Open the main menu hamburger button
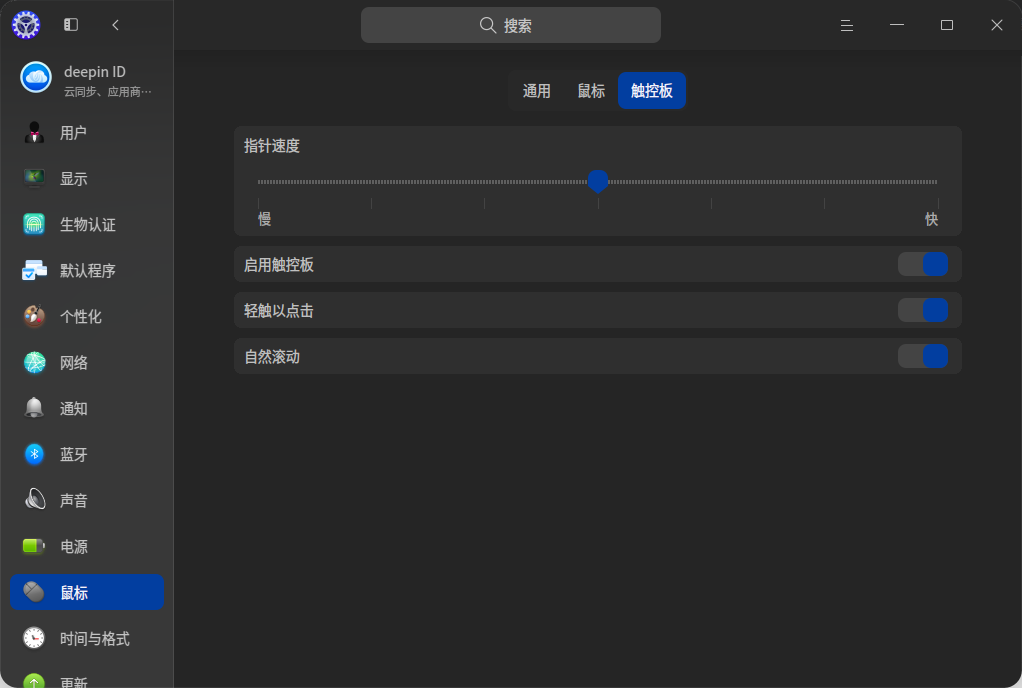This screenshot has height=688, width=1022. tap(847, 25)
